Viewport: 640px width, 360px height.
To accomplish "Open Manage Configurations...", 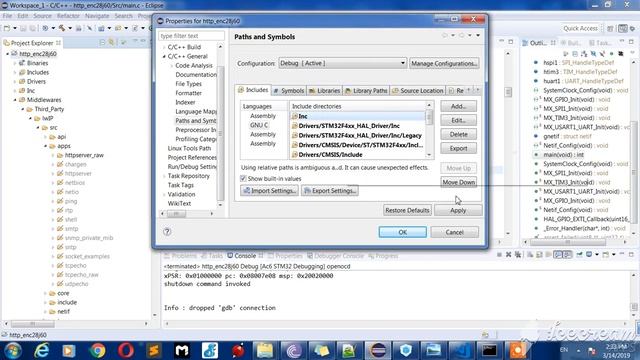I will (444, 63).
